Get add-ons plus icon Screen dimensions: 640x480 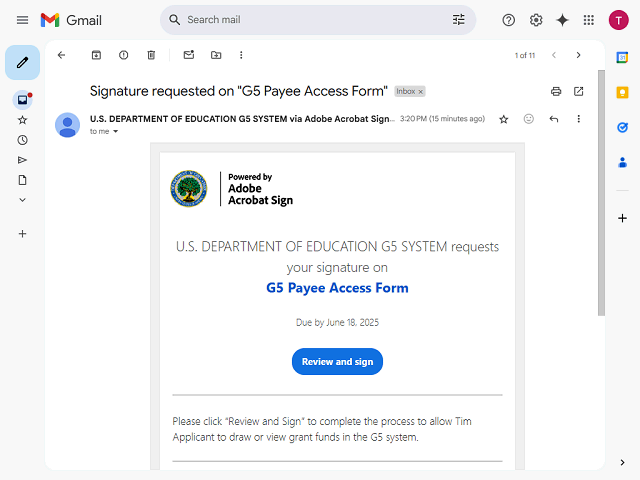(x=622, y=218)
